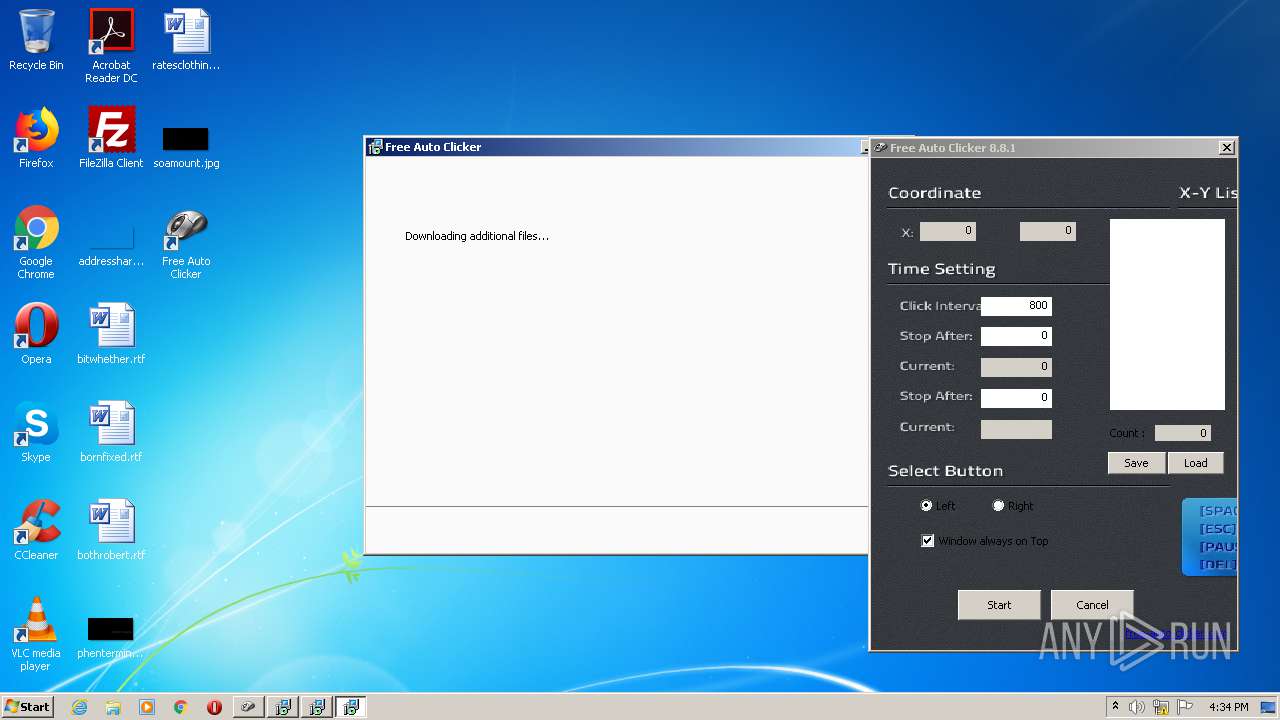The image size is (1280, 720).
Task: Click the taskbar clock showing 4:34 PM
Action: tap(1228, 707)
